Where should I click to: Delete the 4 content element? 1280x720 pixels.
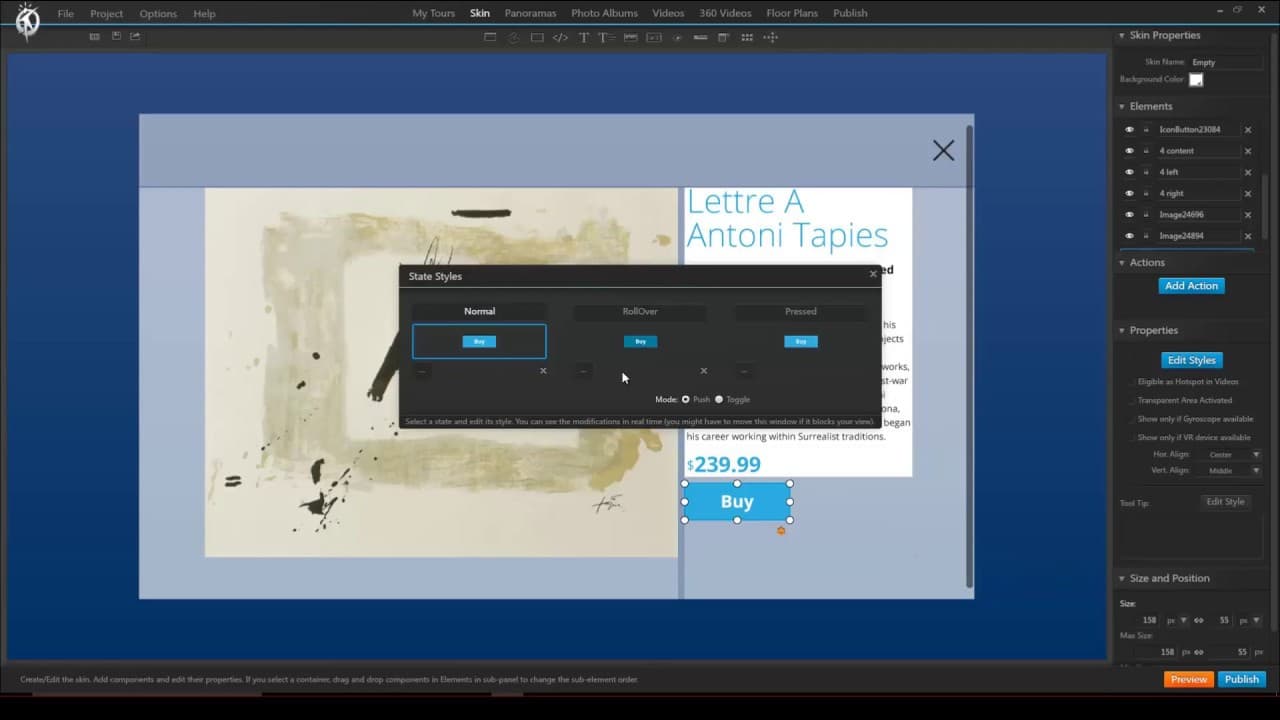point(1248,151)
